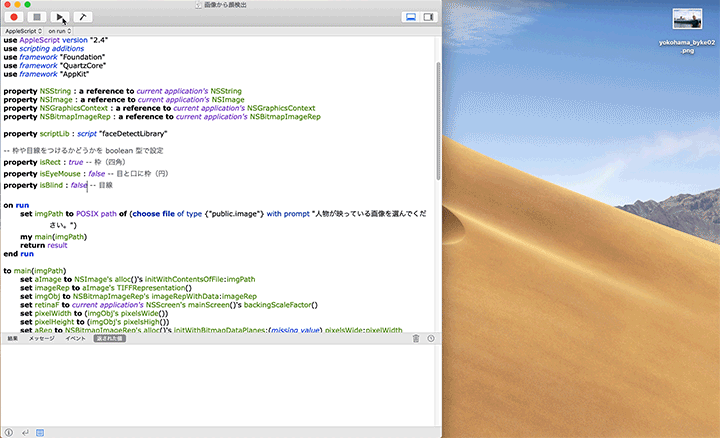The image size is (720, 438).
Task: Click the 'scripting additions' text
Action: [x=51, y=48]
